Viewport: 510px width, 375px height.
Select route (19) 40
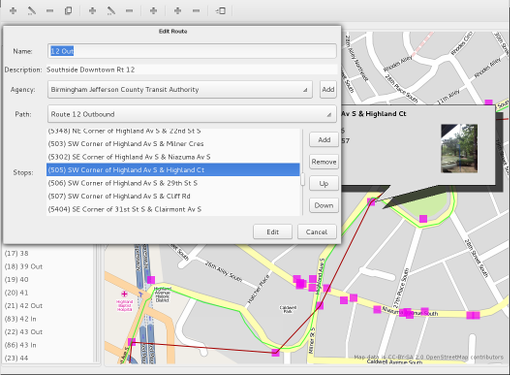coord(48,279)
